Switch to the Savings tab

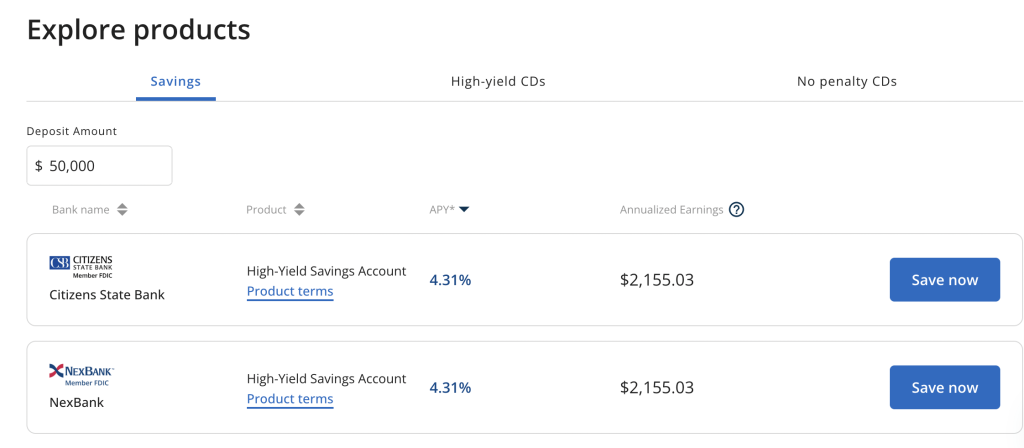tap(175, 82)
